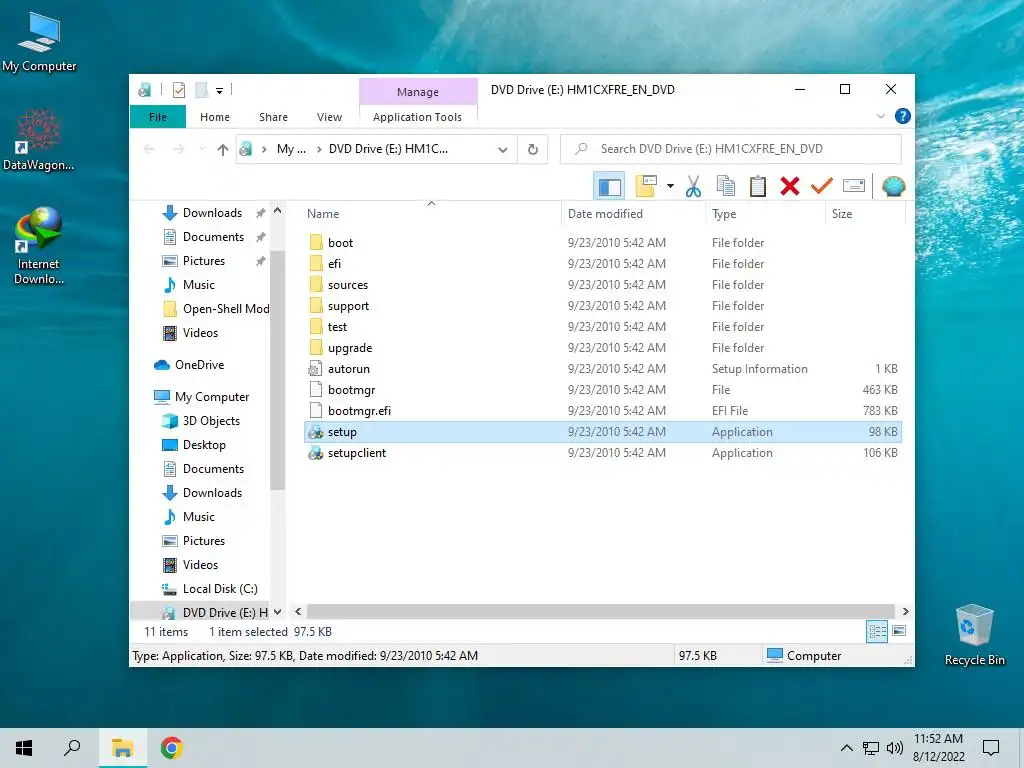Expand the ribbon with the chevron
Screen dimensions: 1024x768
(880, 116)
